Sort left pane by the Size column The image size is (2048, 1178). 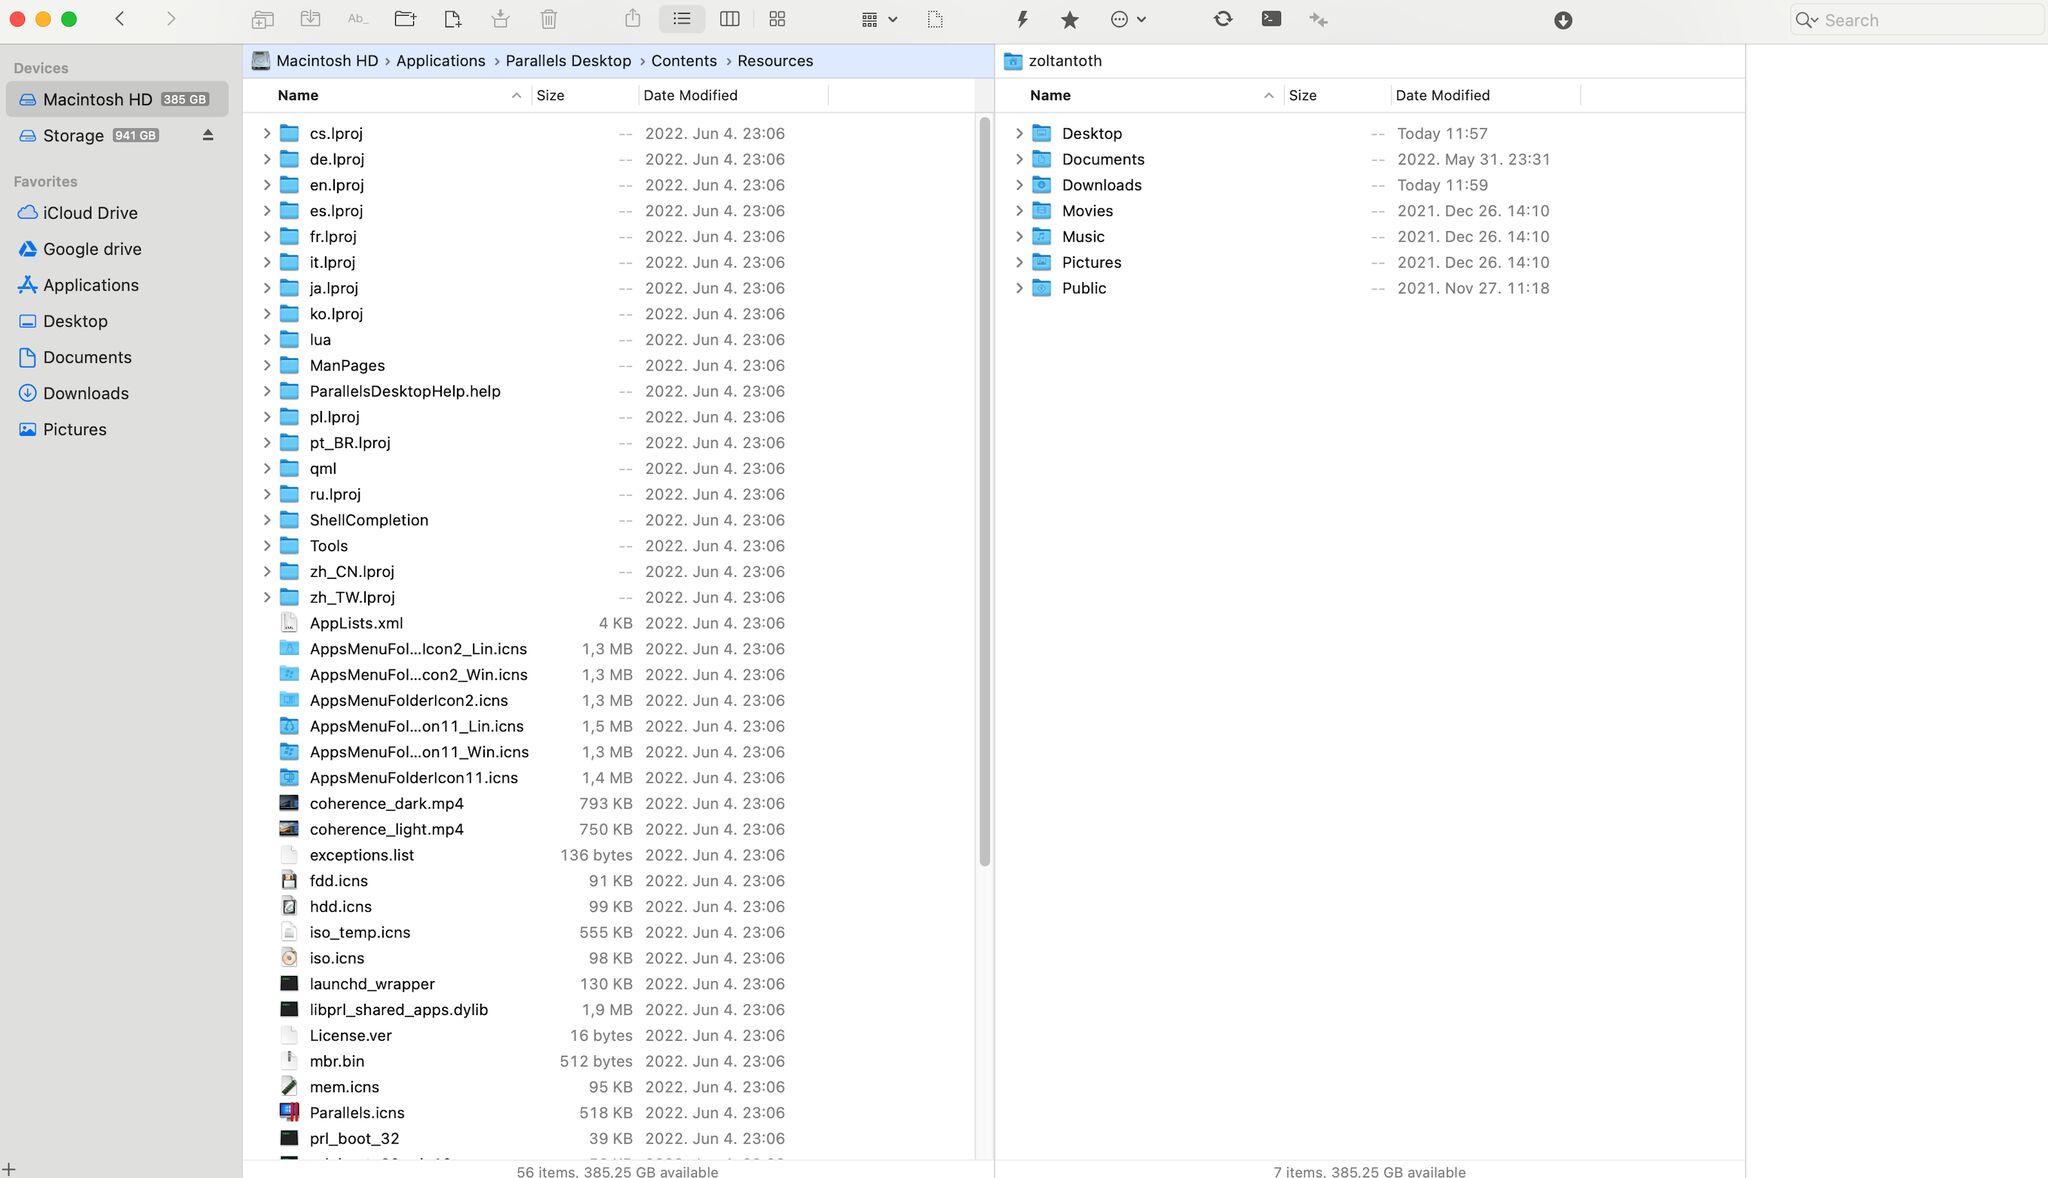(x=584, y=95)
